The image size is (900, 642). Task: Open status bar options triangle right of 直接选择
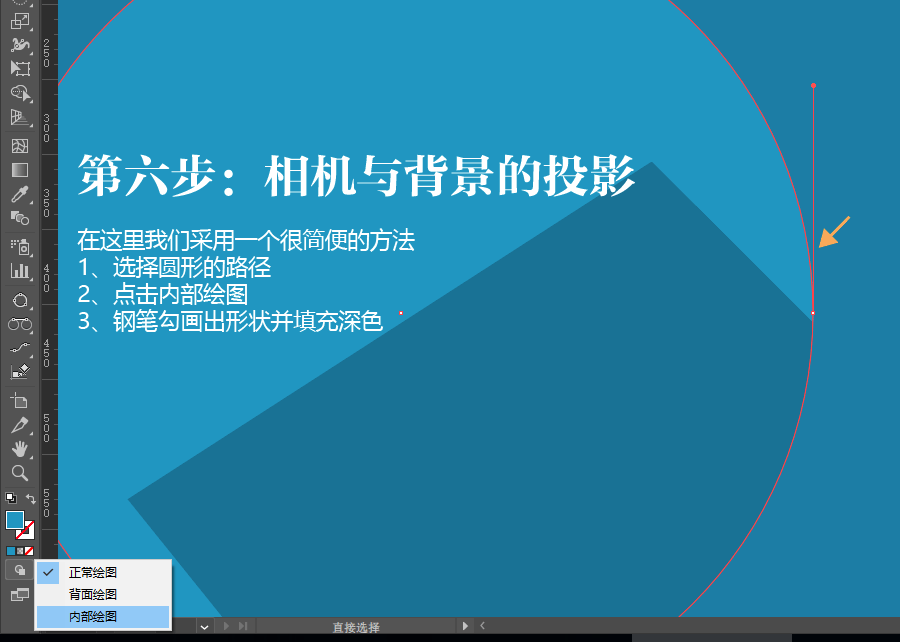(465, 626)
